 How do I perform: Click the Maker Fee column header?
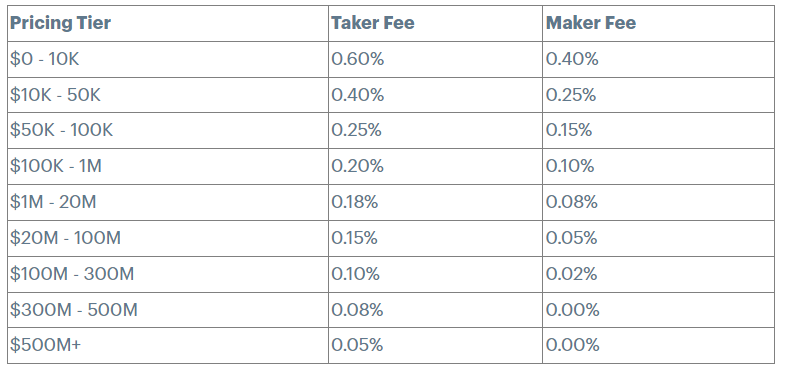click(591, 23)
